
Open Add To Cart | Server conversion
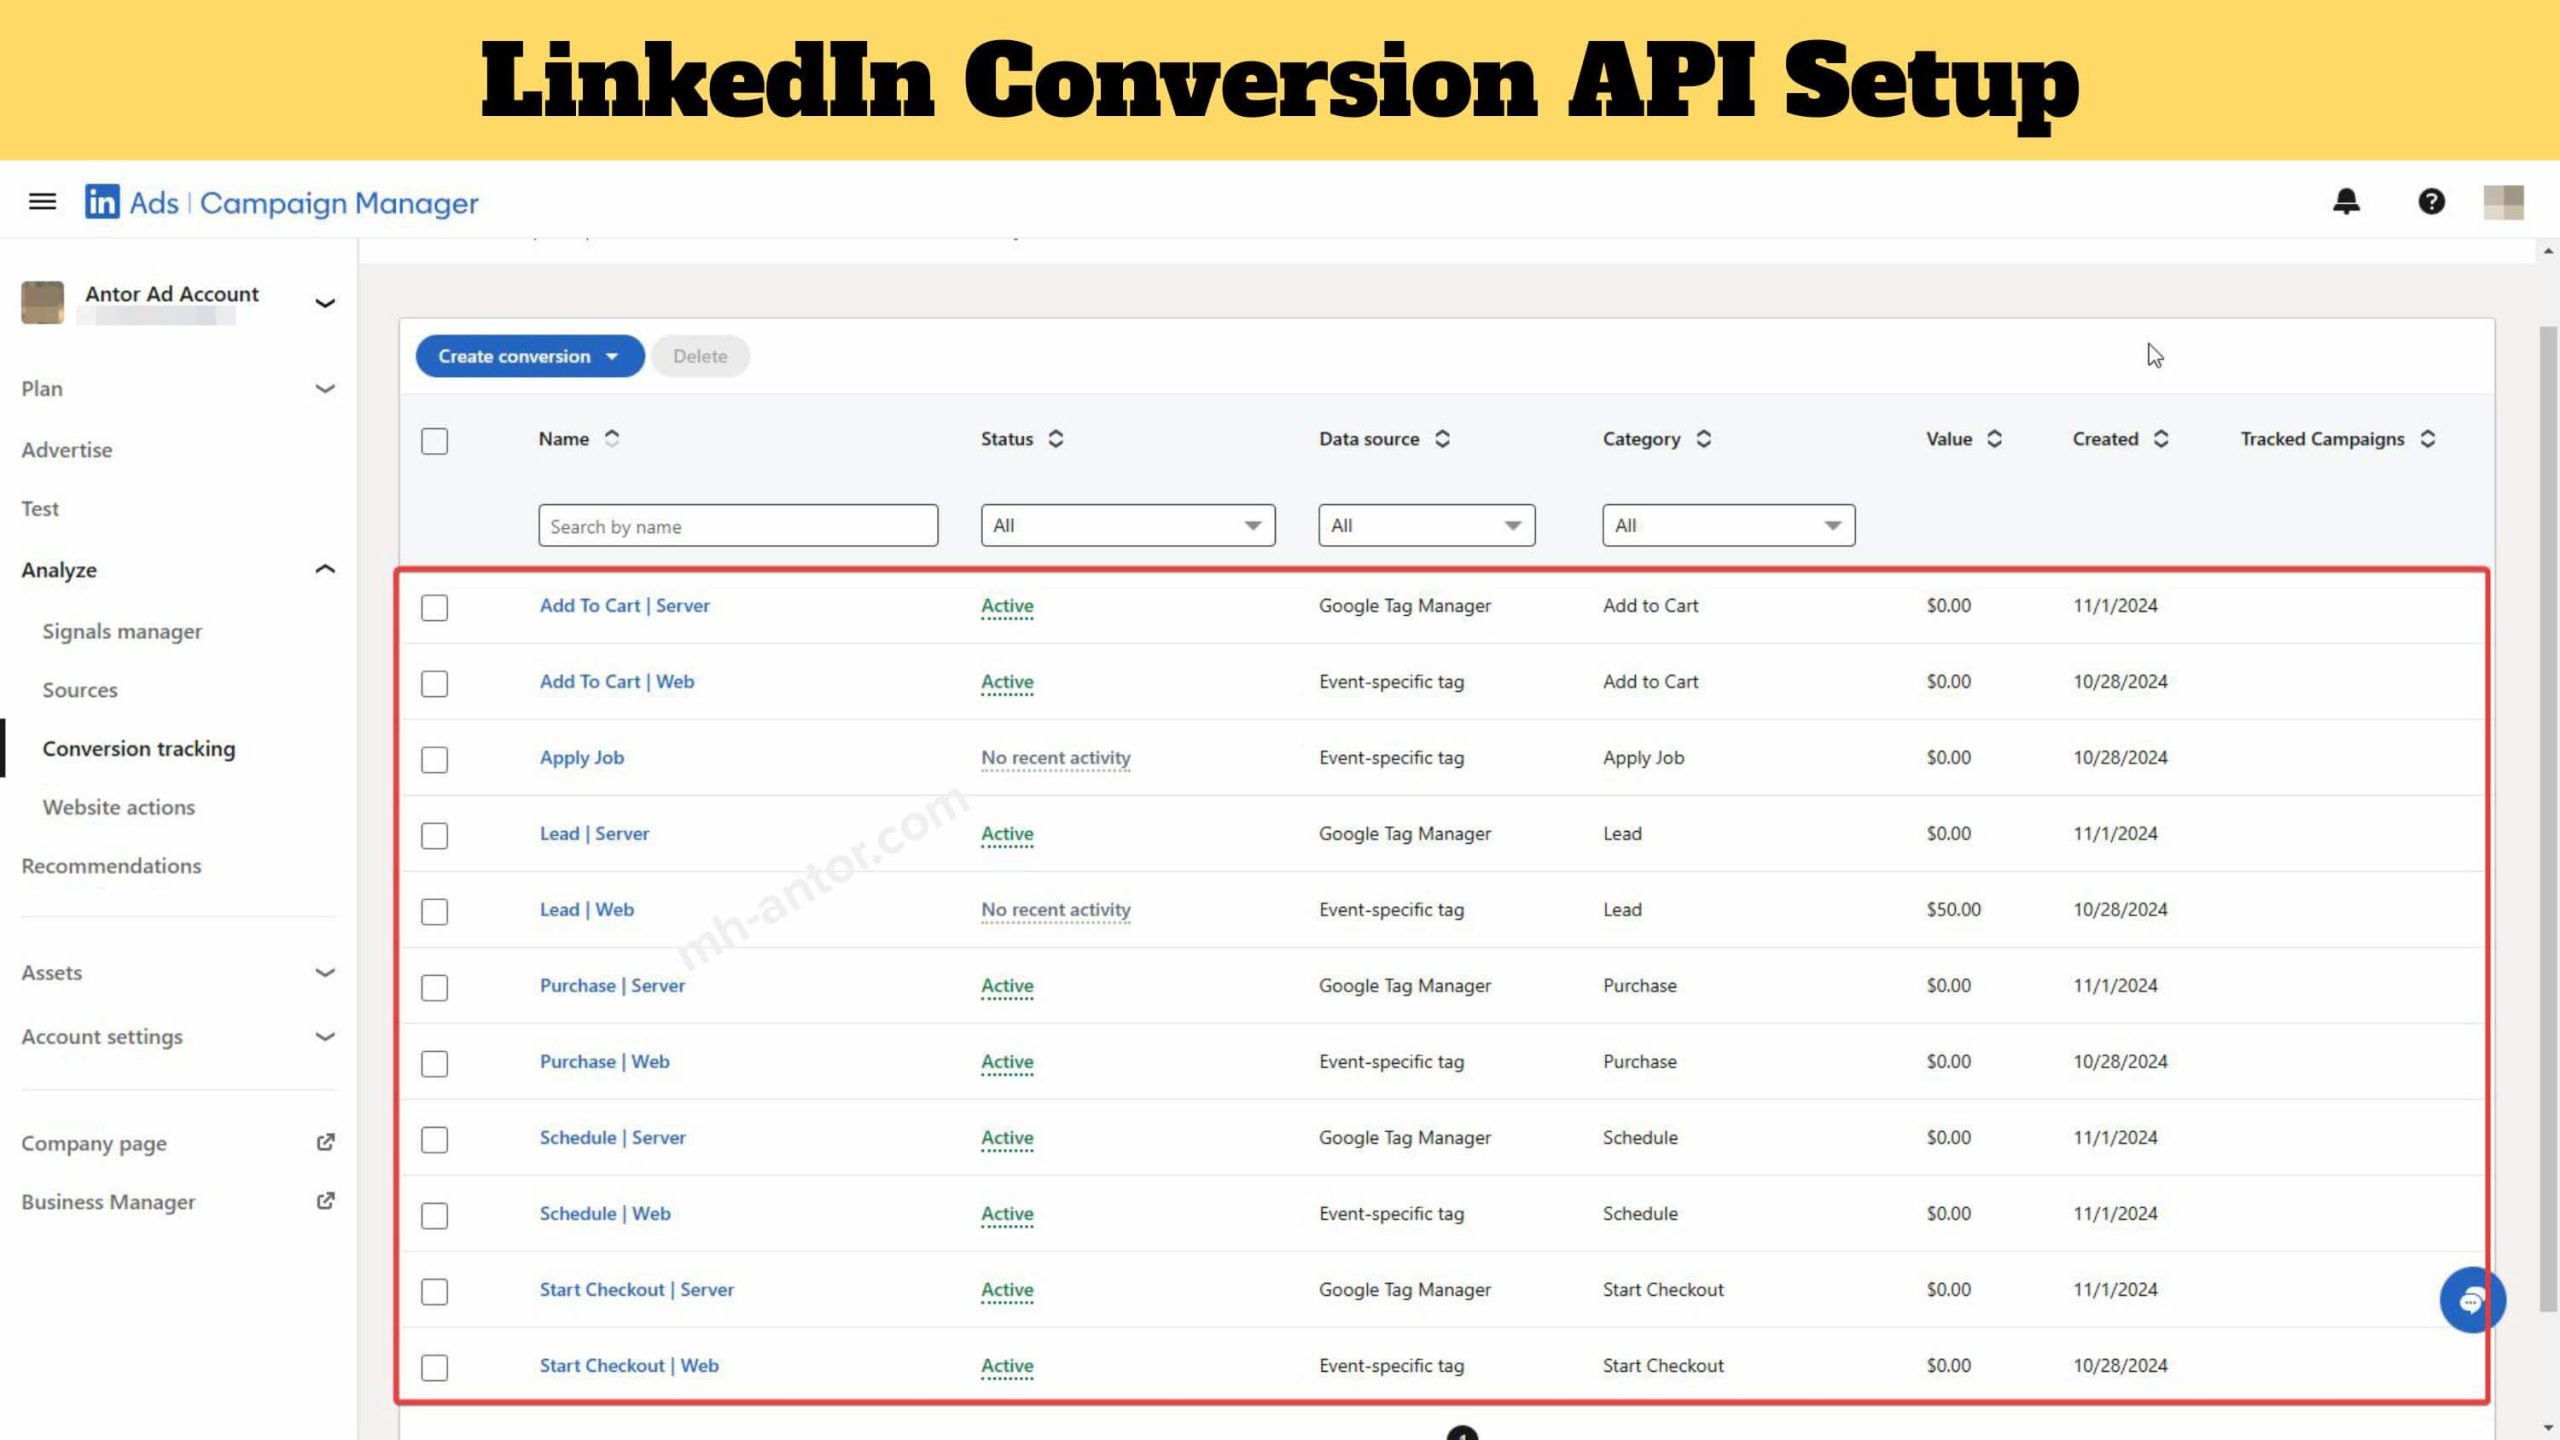point(625,606)
